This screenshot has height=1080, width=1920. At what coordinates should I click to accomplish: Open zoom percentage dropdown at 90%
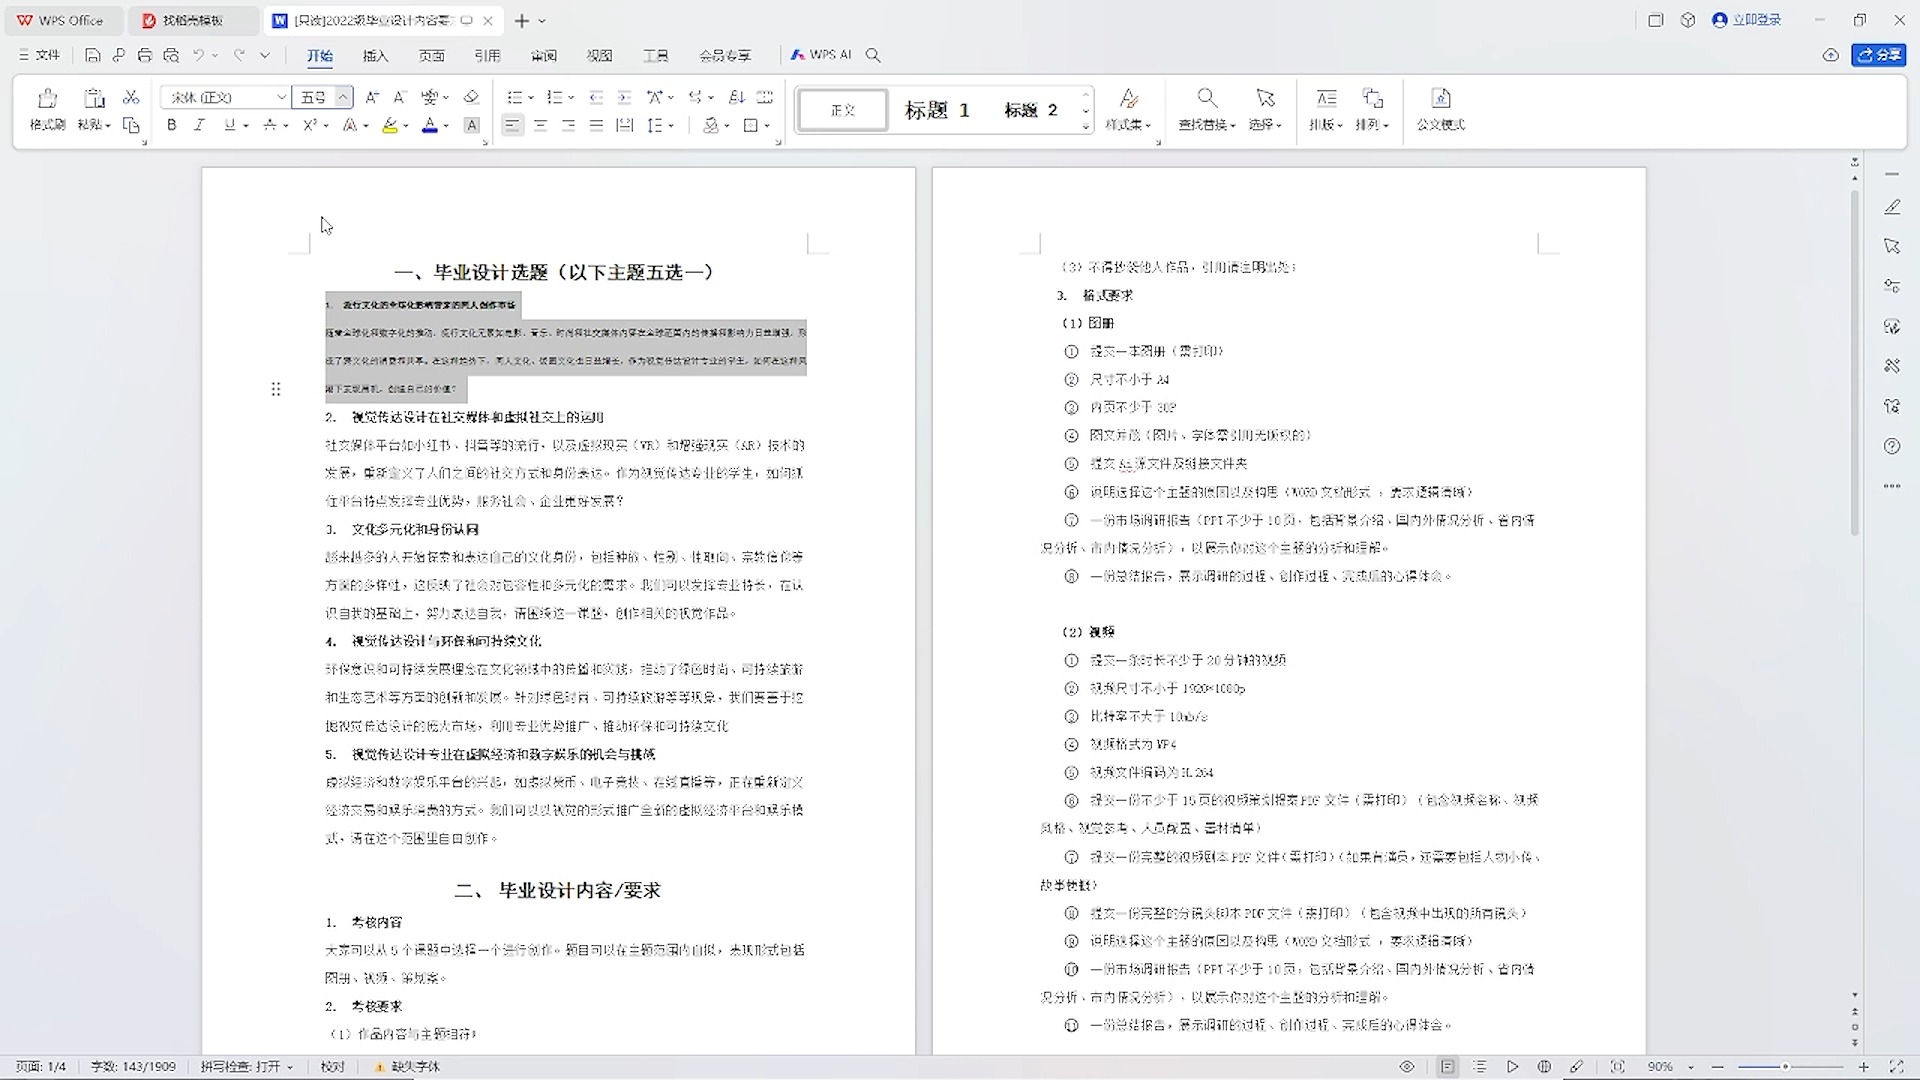[x=1691, y=1067]
